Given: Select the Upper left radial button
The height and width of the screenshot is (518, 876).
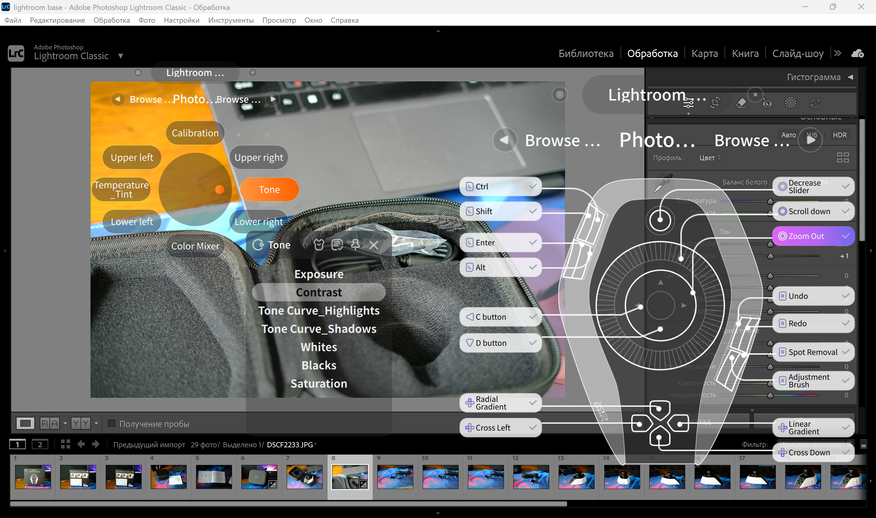Looking at the screenshot, I should tap(132, 158).
